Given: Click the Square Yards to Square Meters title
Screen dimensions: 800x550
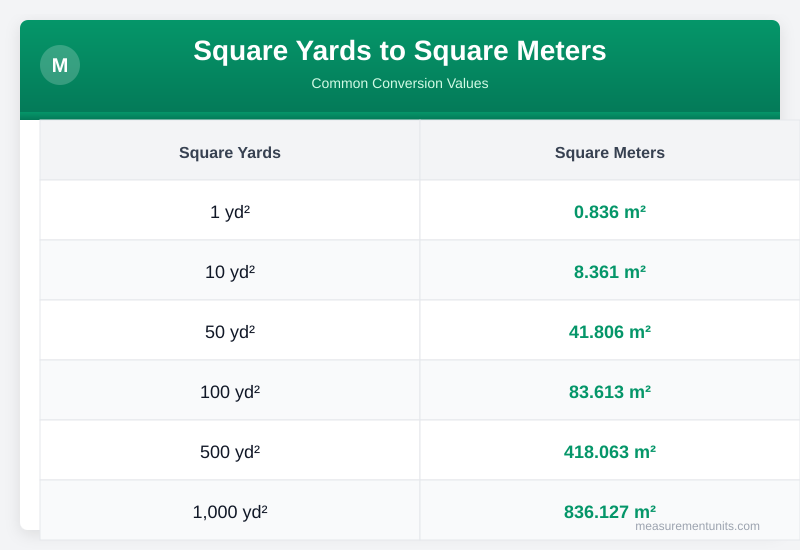Looking at the screenshot, I should [399, 51].
